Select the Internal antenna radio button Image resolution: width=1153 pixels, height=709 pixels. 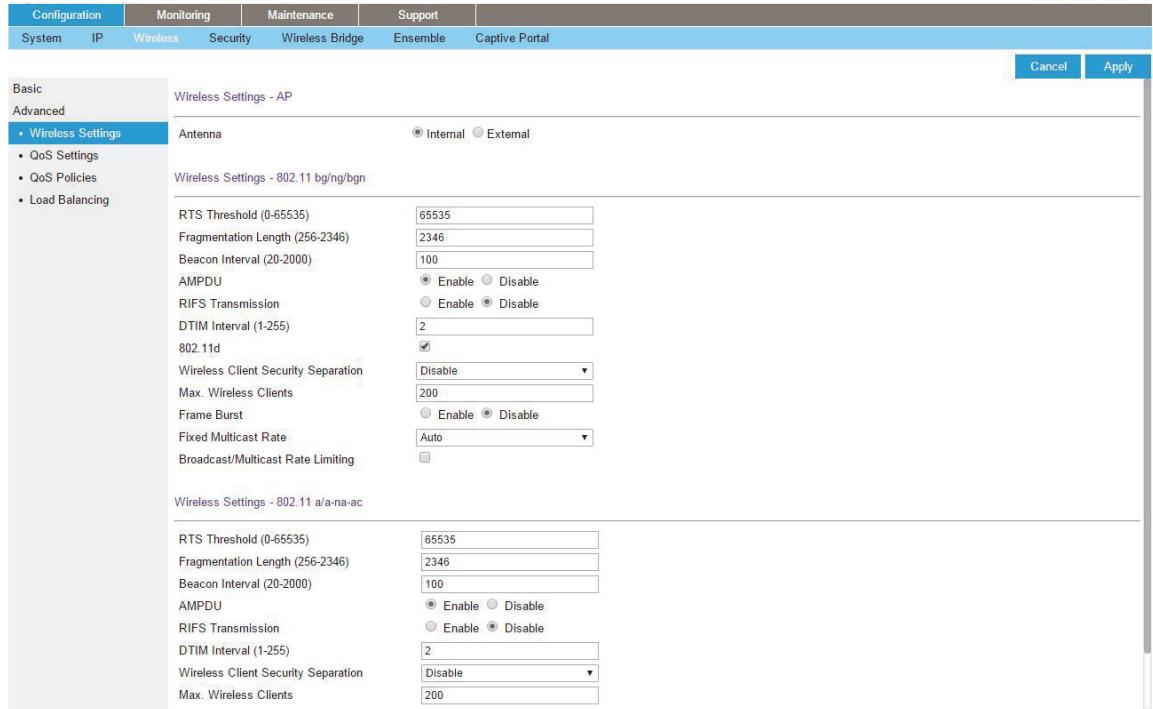tap(418, 133)
